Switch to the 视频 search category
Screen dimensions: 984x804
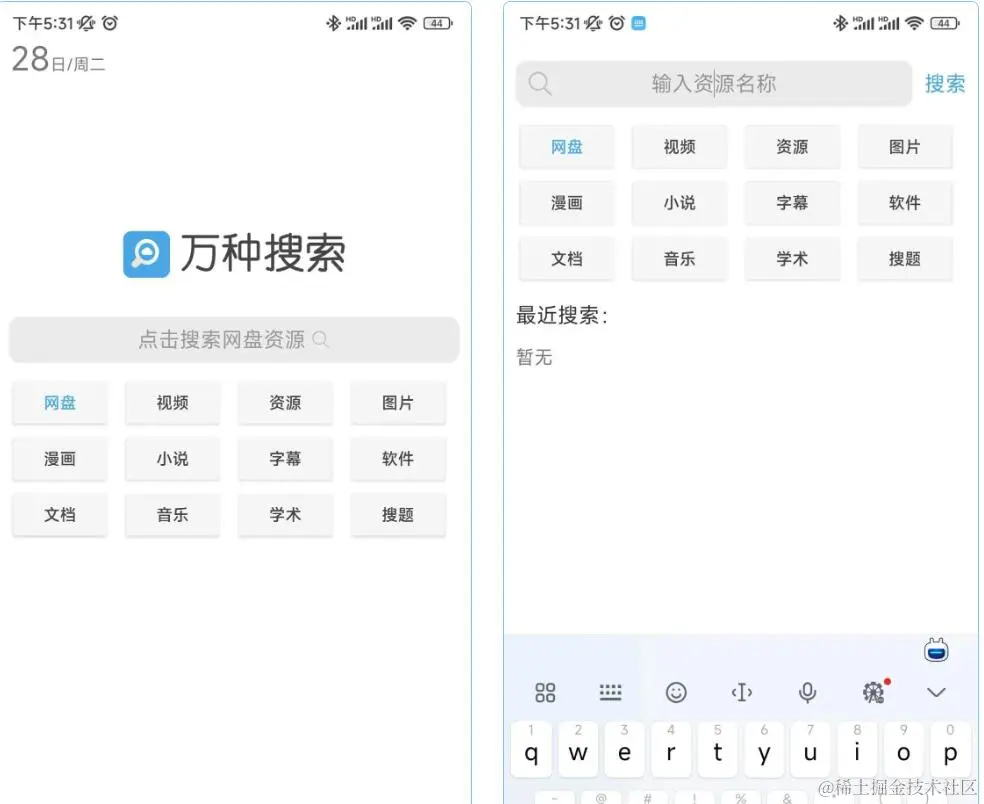pos(679,146)
